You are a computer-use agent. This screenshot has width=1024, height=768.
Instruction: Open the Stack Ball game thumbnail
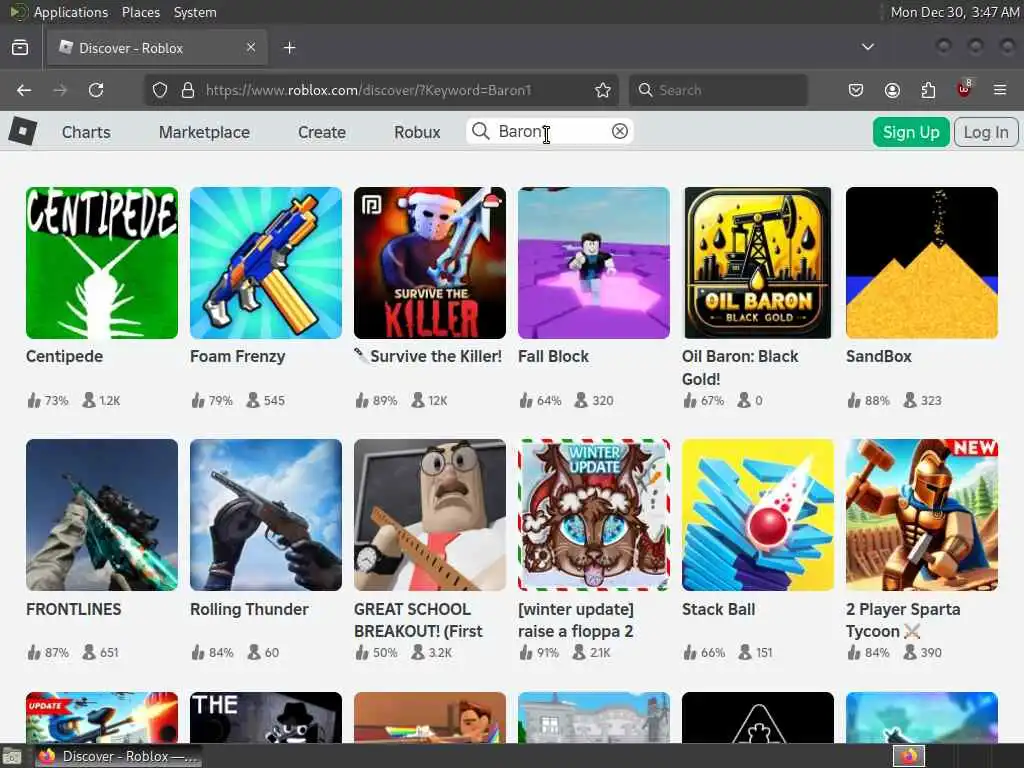(758, 515)
